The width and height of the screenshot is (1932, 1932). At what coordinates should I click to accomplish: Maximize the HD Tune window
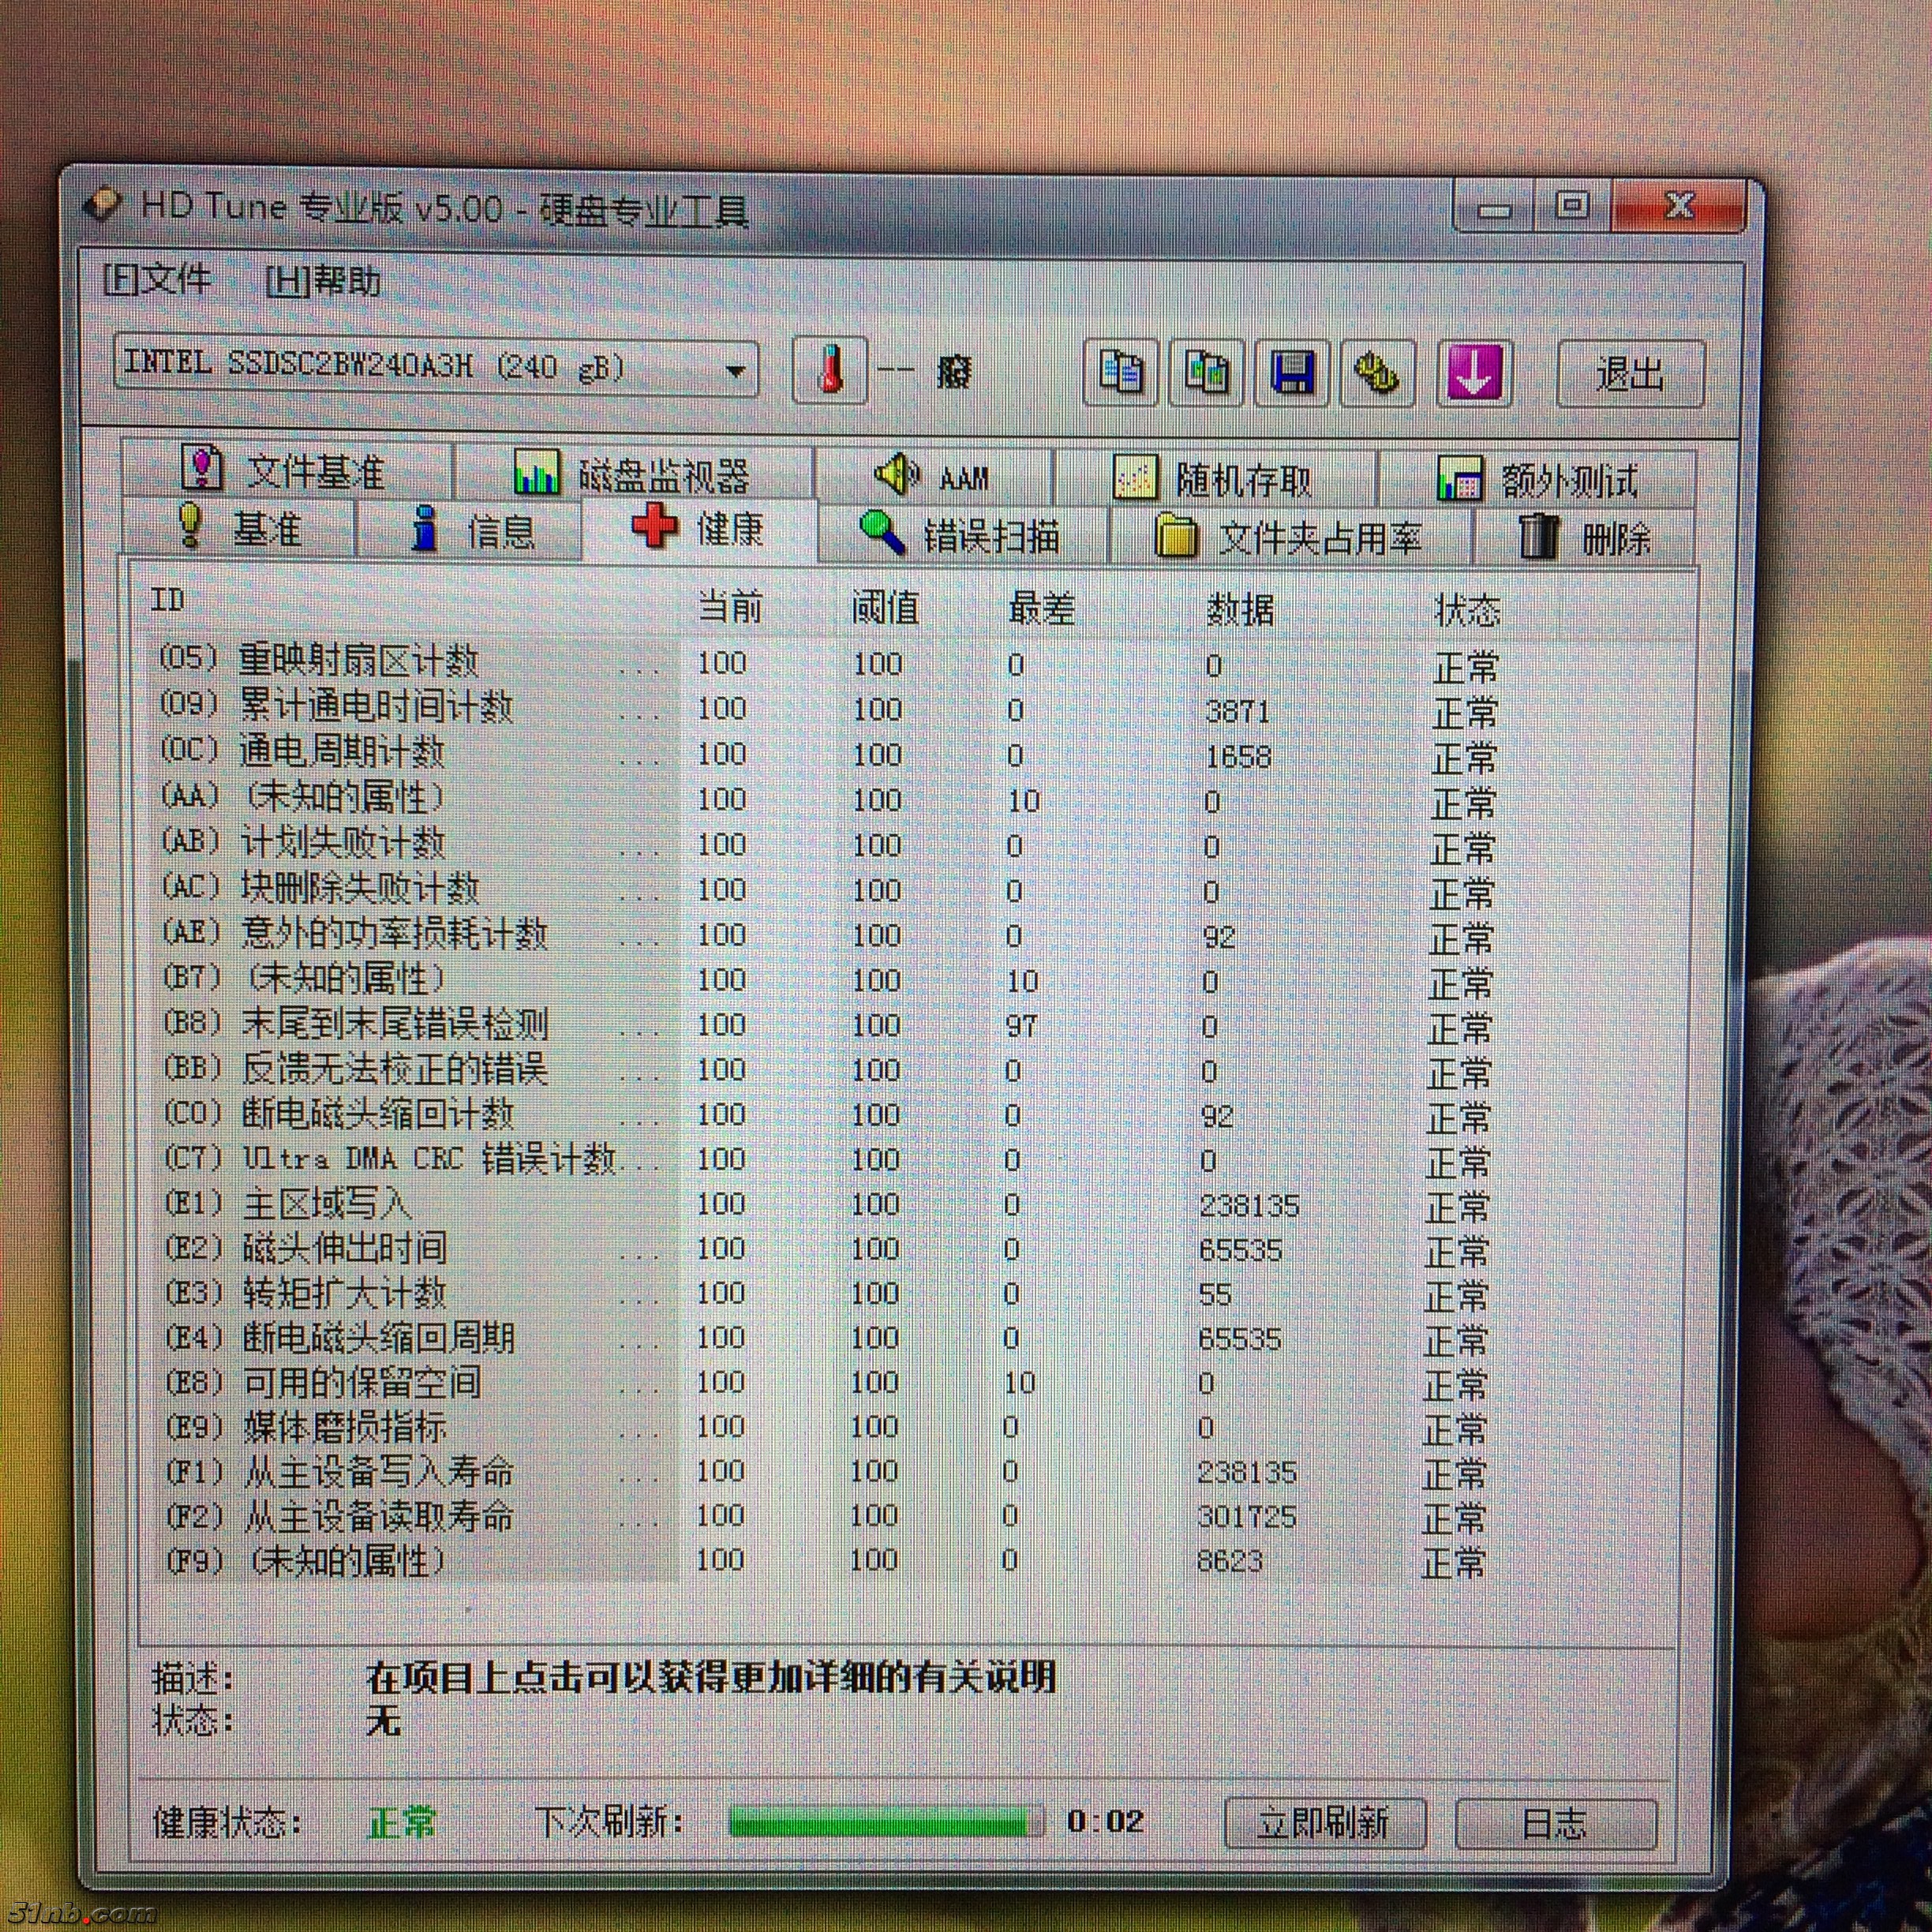click(1573, 206)
